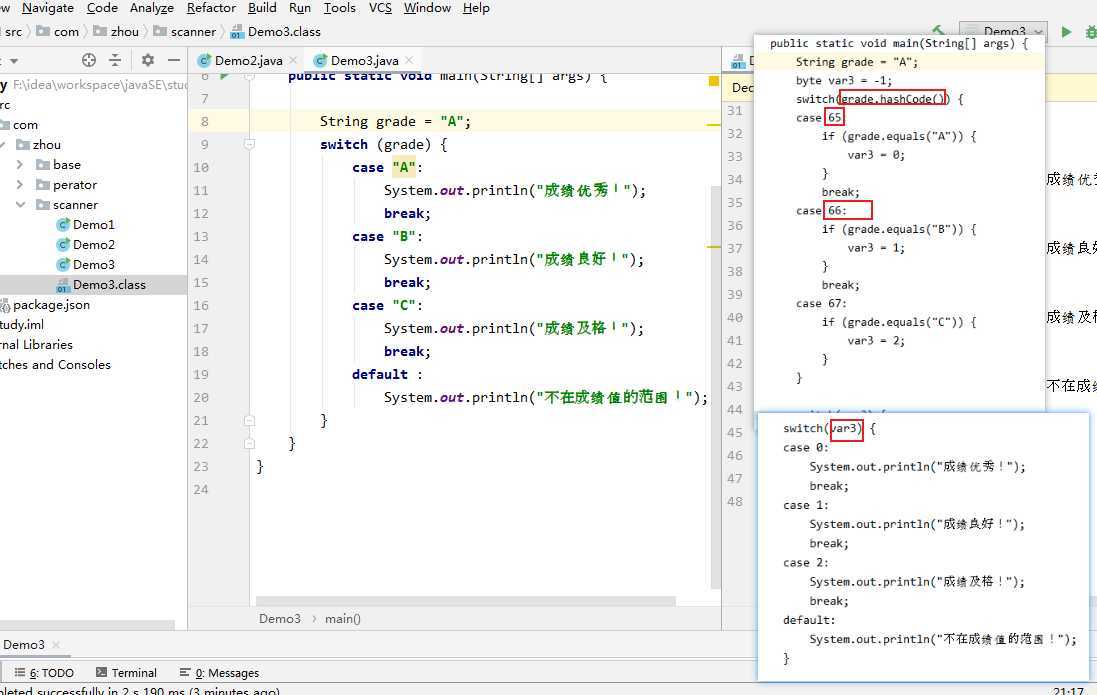Open Project panel settings gear
This screenshot has width=1097, height=695.
click(x=148, y=60)
